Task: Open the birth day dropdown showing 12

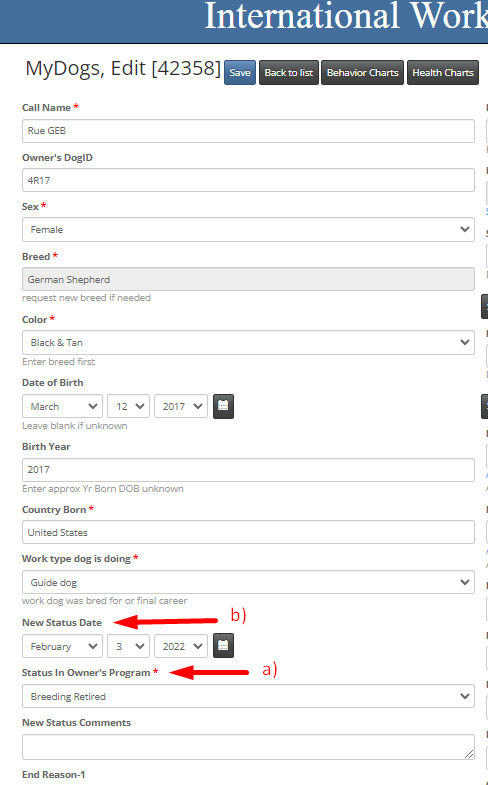Action: click(x=129, y=407)
